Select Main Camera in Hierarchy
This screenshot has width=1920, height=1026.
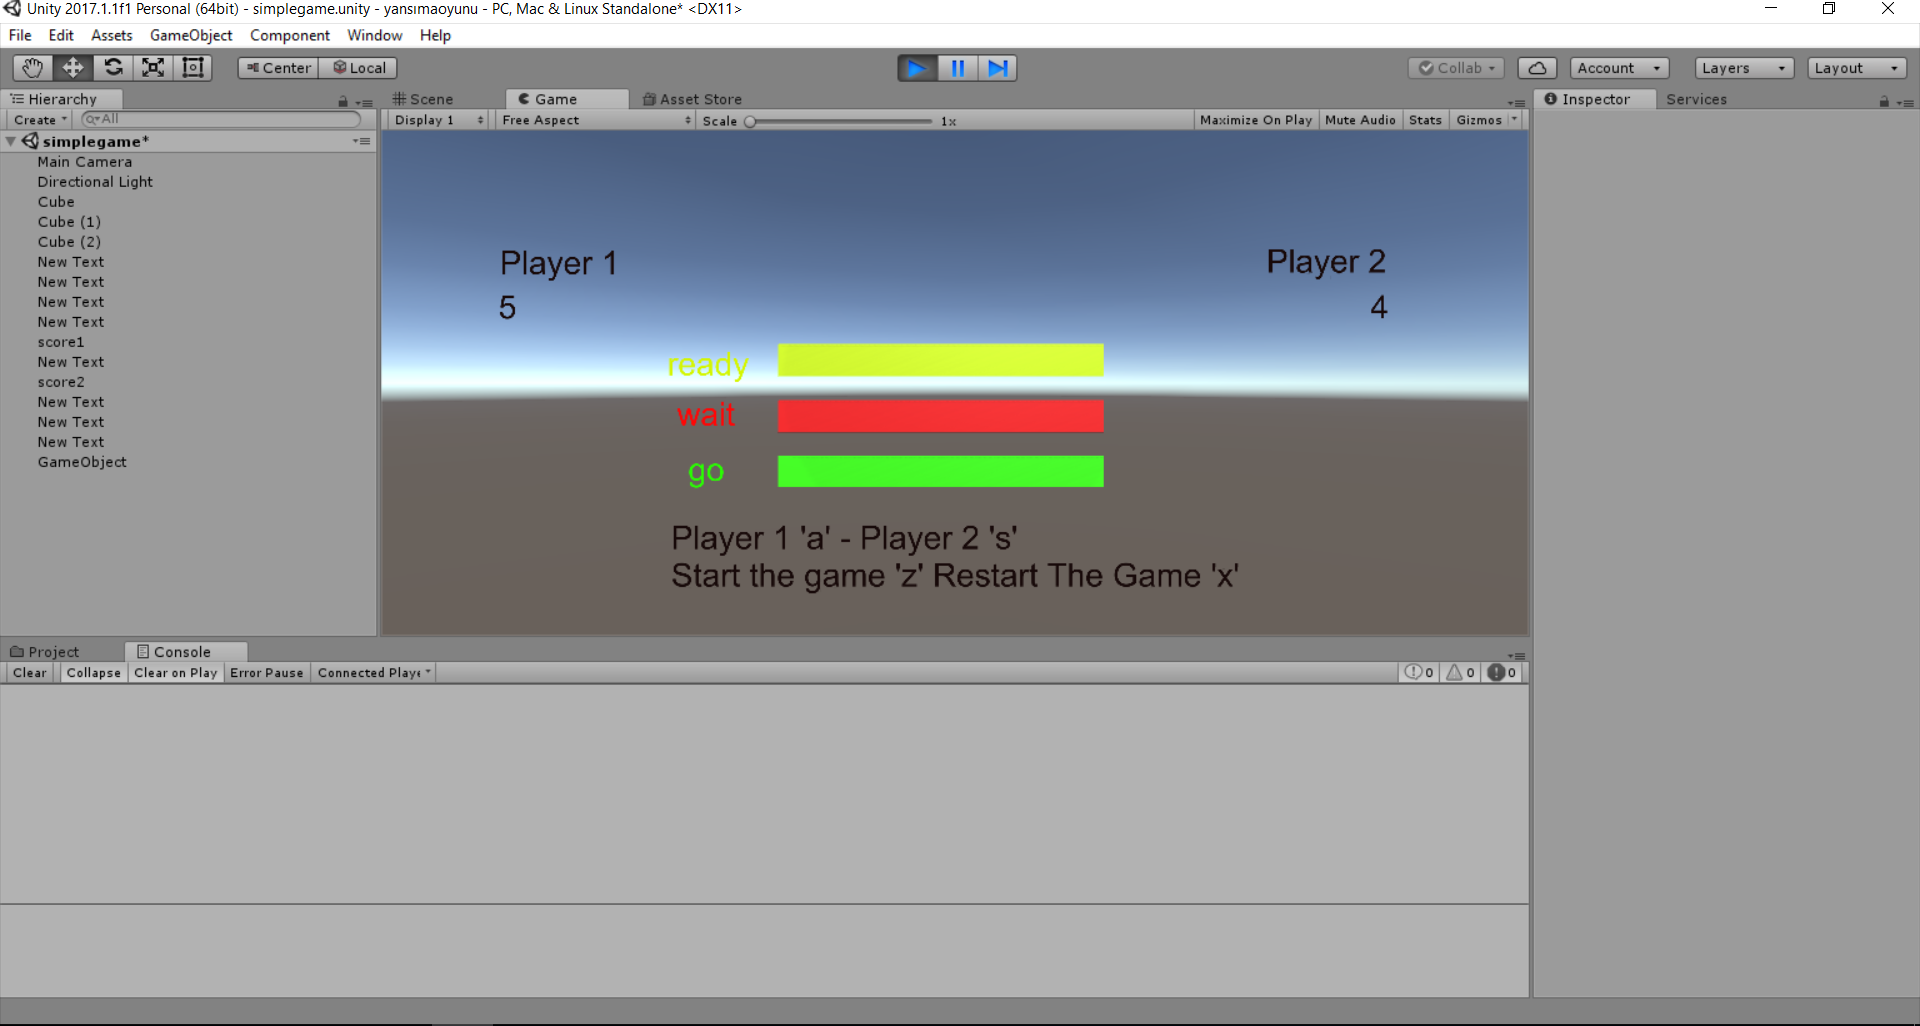85,162
